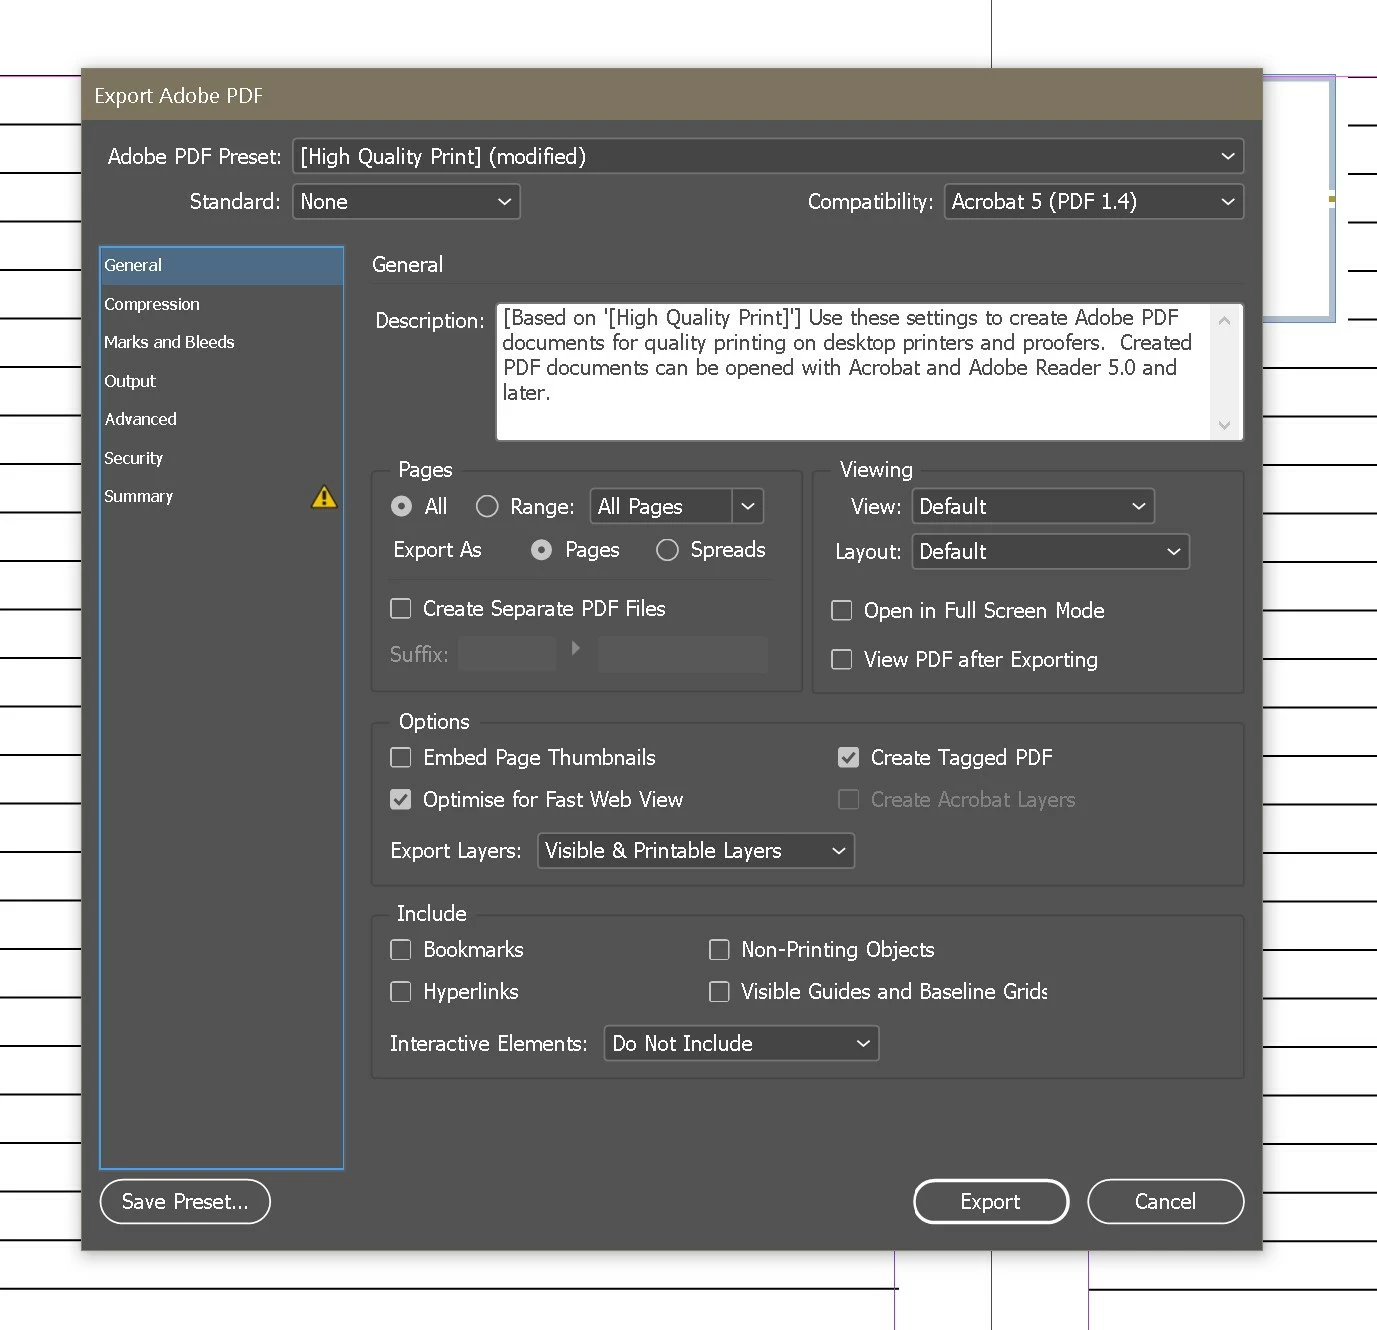Viewport: 1377px width, 1330px height.
Task: Open Marks and Bleeds settings
Action: click(x=222, y=342)
